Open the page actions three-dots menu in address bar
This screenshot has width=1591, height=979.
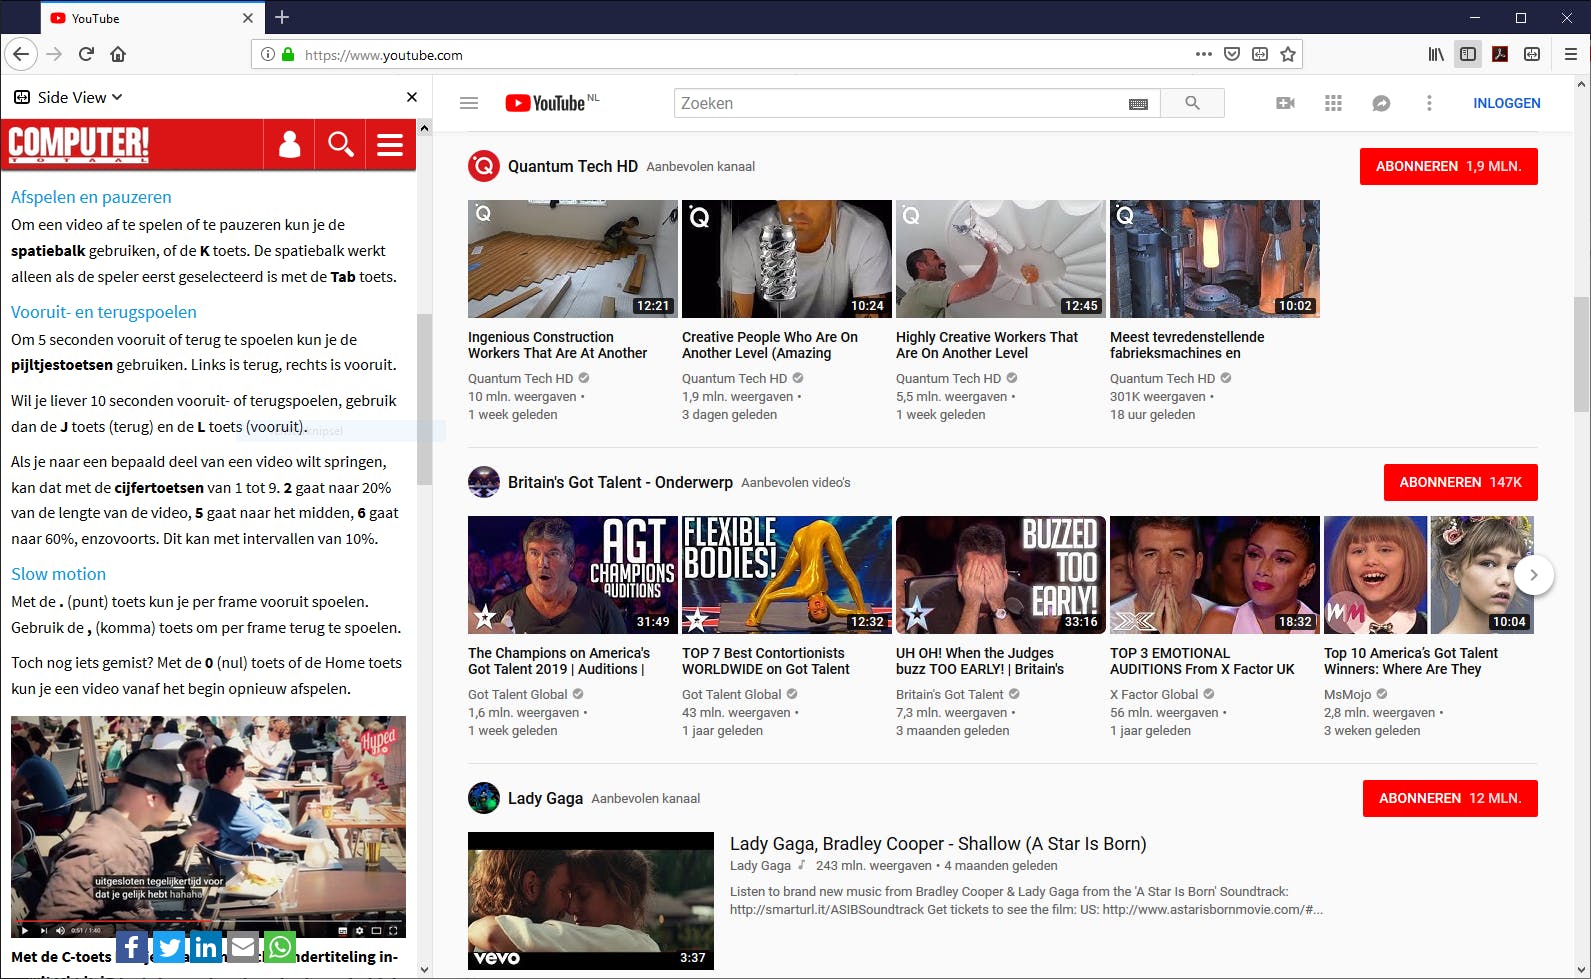click(x=1203, y=55)
